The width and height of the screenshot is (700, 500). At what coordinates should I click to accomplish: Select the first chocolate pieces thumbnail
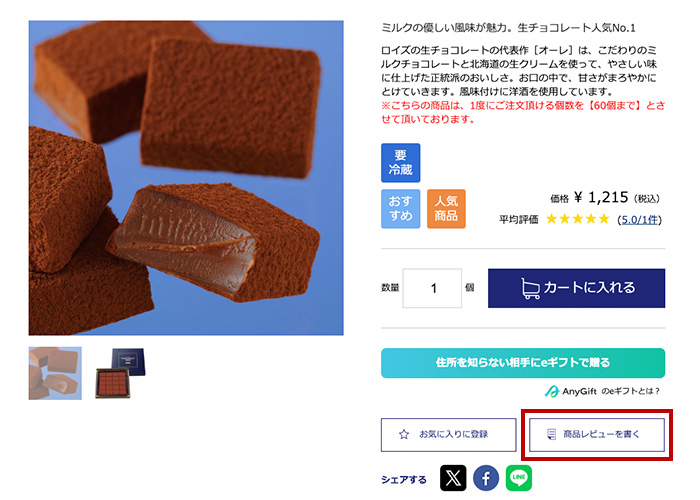click(55, 373)
